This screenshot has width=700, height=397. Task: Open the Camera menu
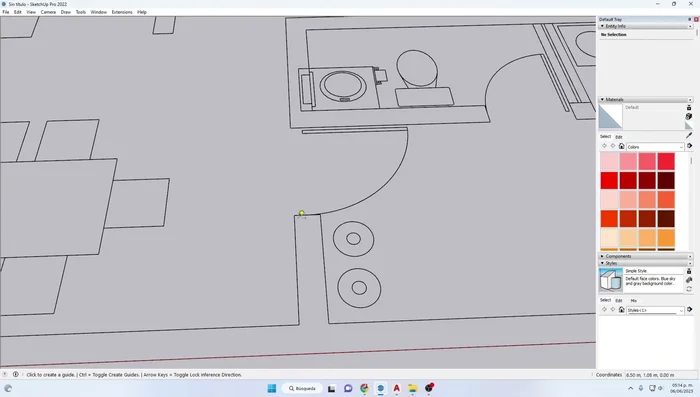coord(48,12)
